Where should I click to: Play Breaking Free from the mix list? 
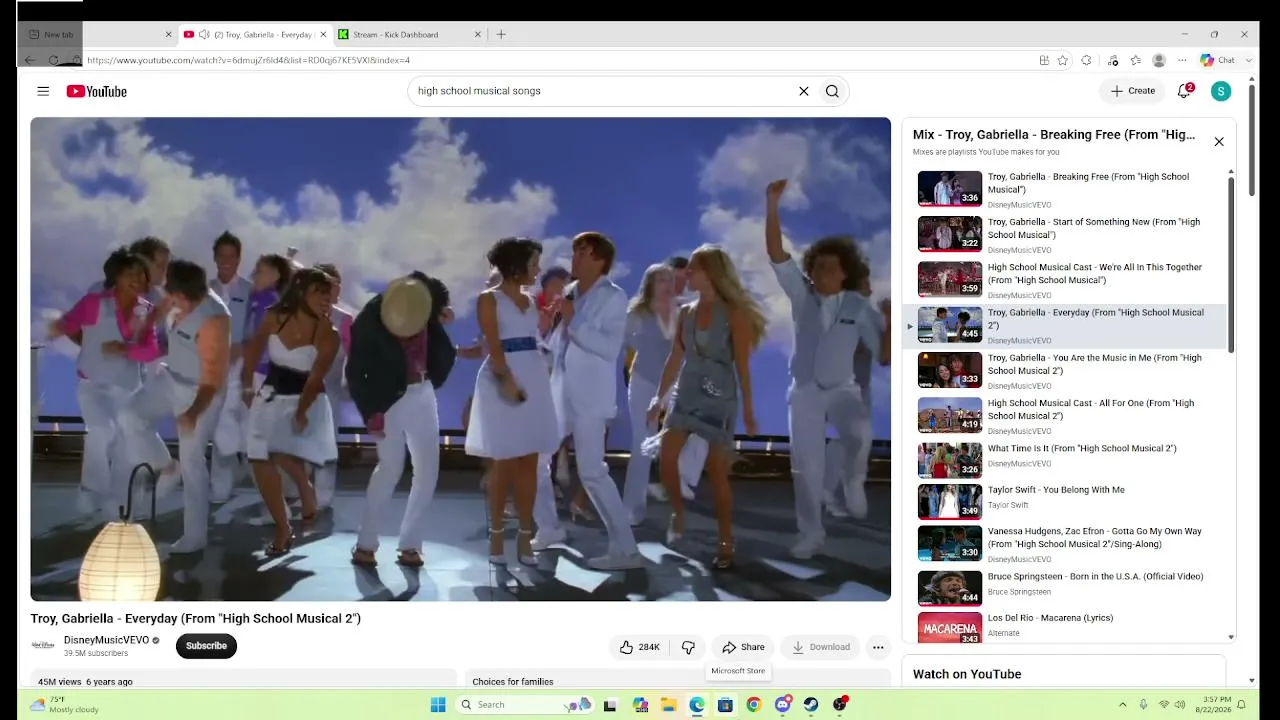click(1066, 190)
